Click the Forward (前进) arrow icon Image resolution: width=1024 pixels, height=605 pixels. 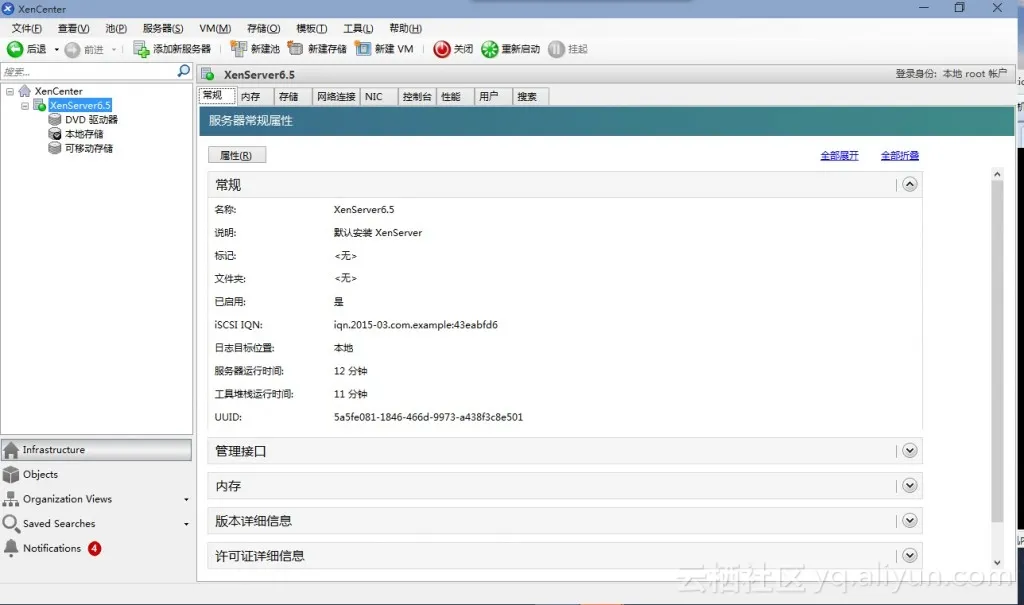pos(72,50)
